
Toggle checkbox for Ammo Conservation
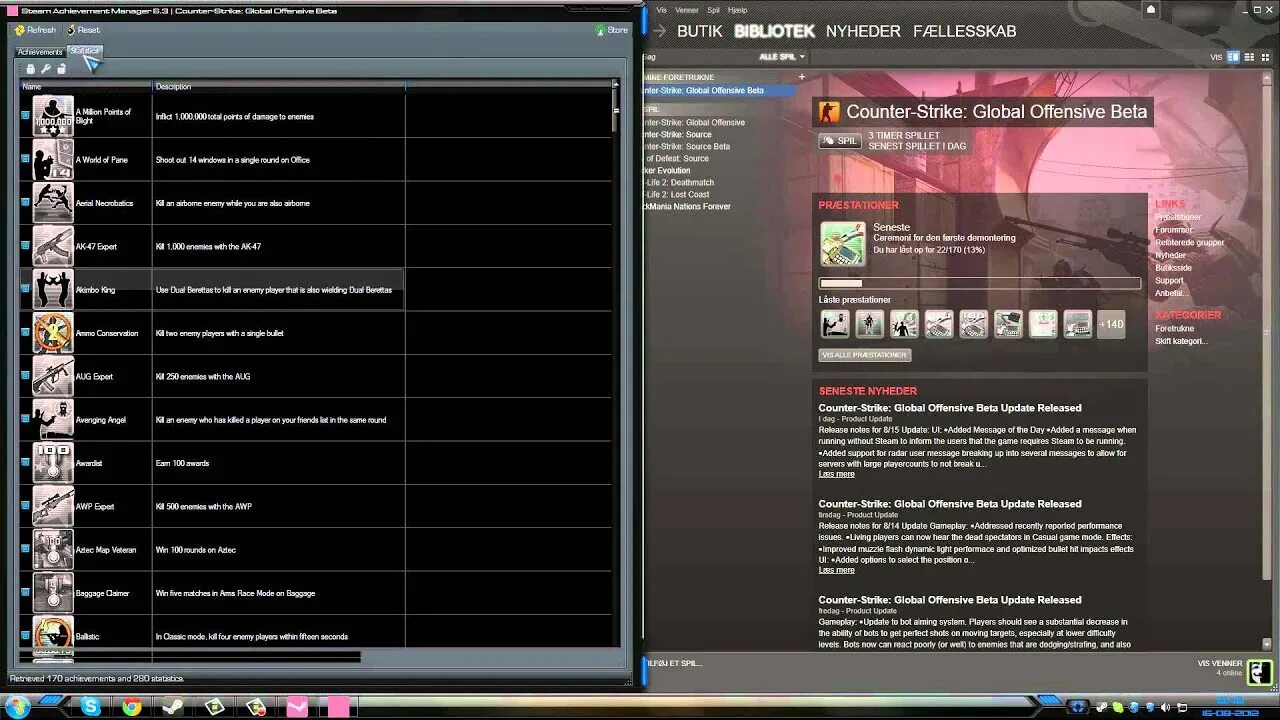point(25,333)
